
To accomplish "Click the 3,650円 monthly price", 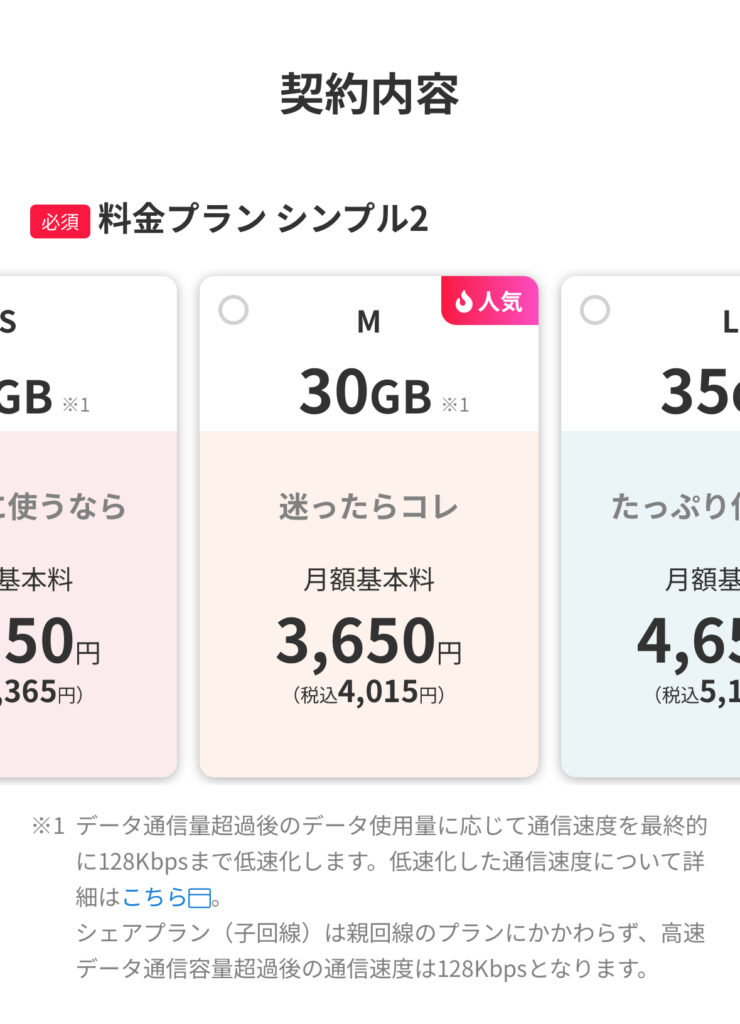I will pyautogui.click(x=369, y=641).
